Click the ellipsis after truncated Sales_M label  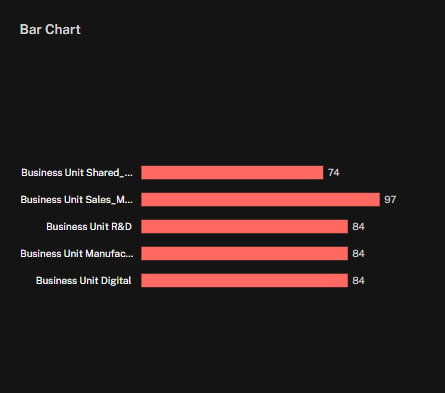(x=129, y=203)
